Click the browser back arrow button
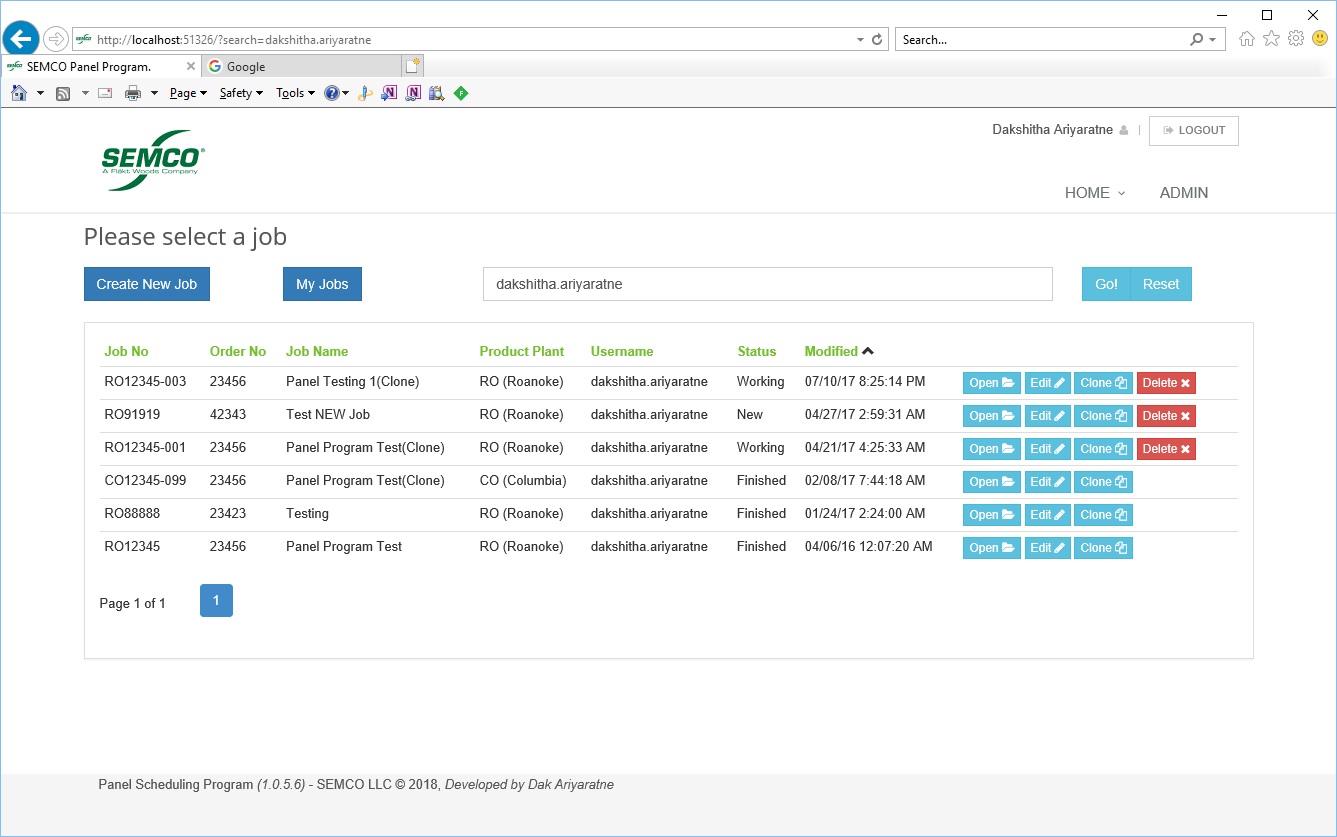The height and width of the screenshot is (837, 1337). (x=21, y=39)
